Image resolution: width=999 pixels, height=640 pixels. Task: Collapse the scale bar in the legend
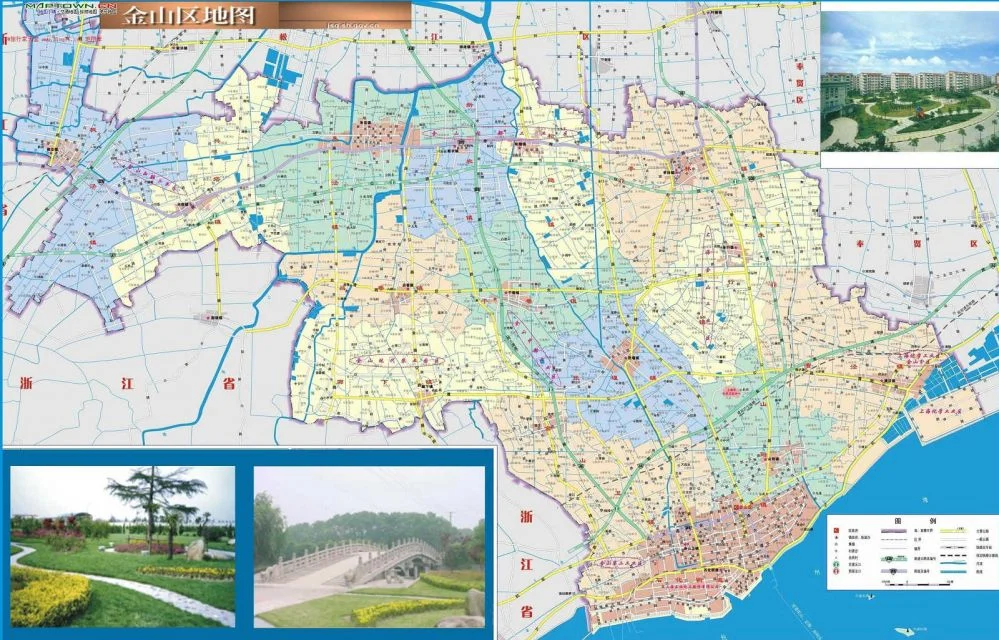click(x=918, y=583)
